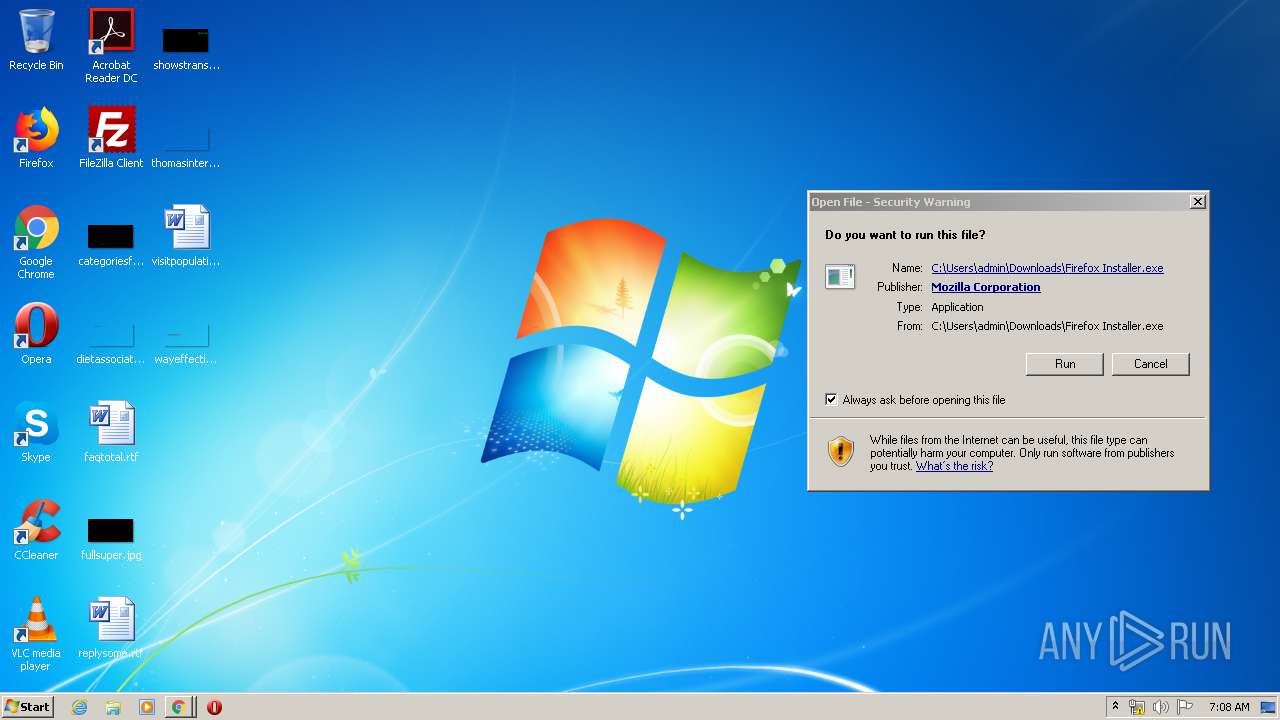Click the file type icon in dialog
Image resolution: width=1280 pixels, height=720 pixels.
840,277
